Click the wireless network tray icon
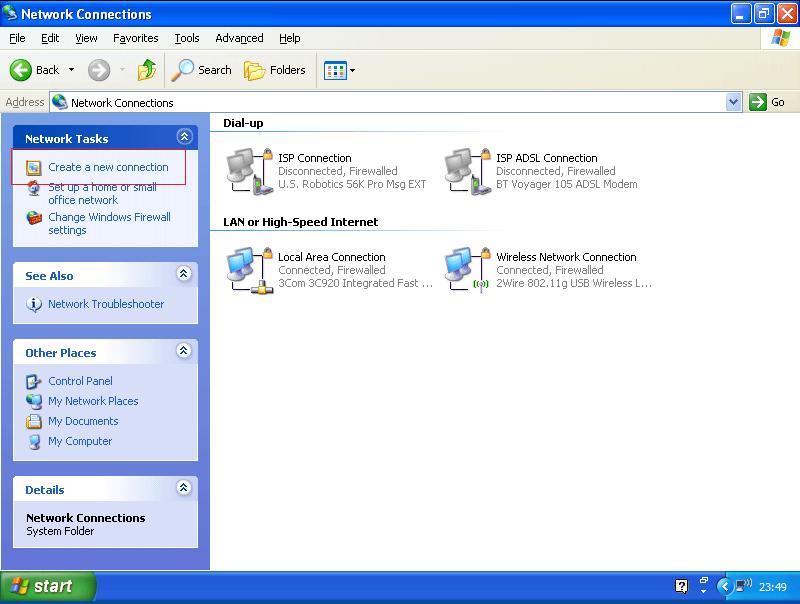800x604 pixels. pos(744,585)
